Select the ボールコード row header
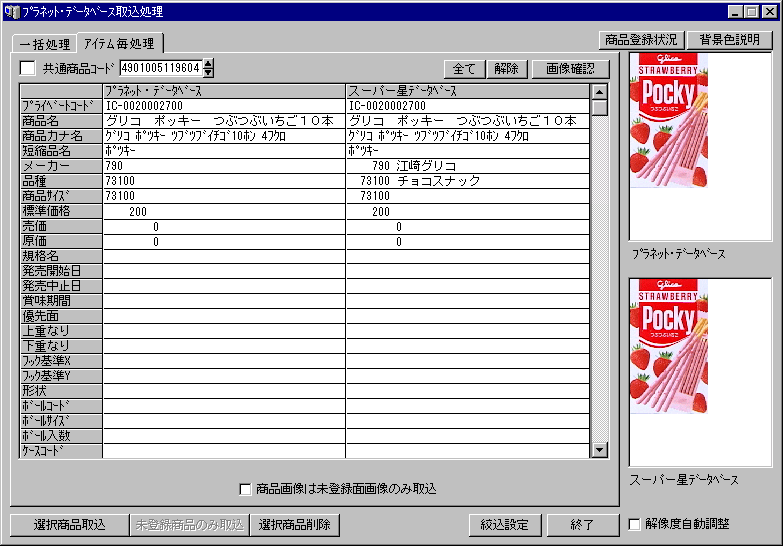The width and height of the screenshot is (783, 546). 61,406
